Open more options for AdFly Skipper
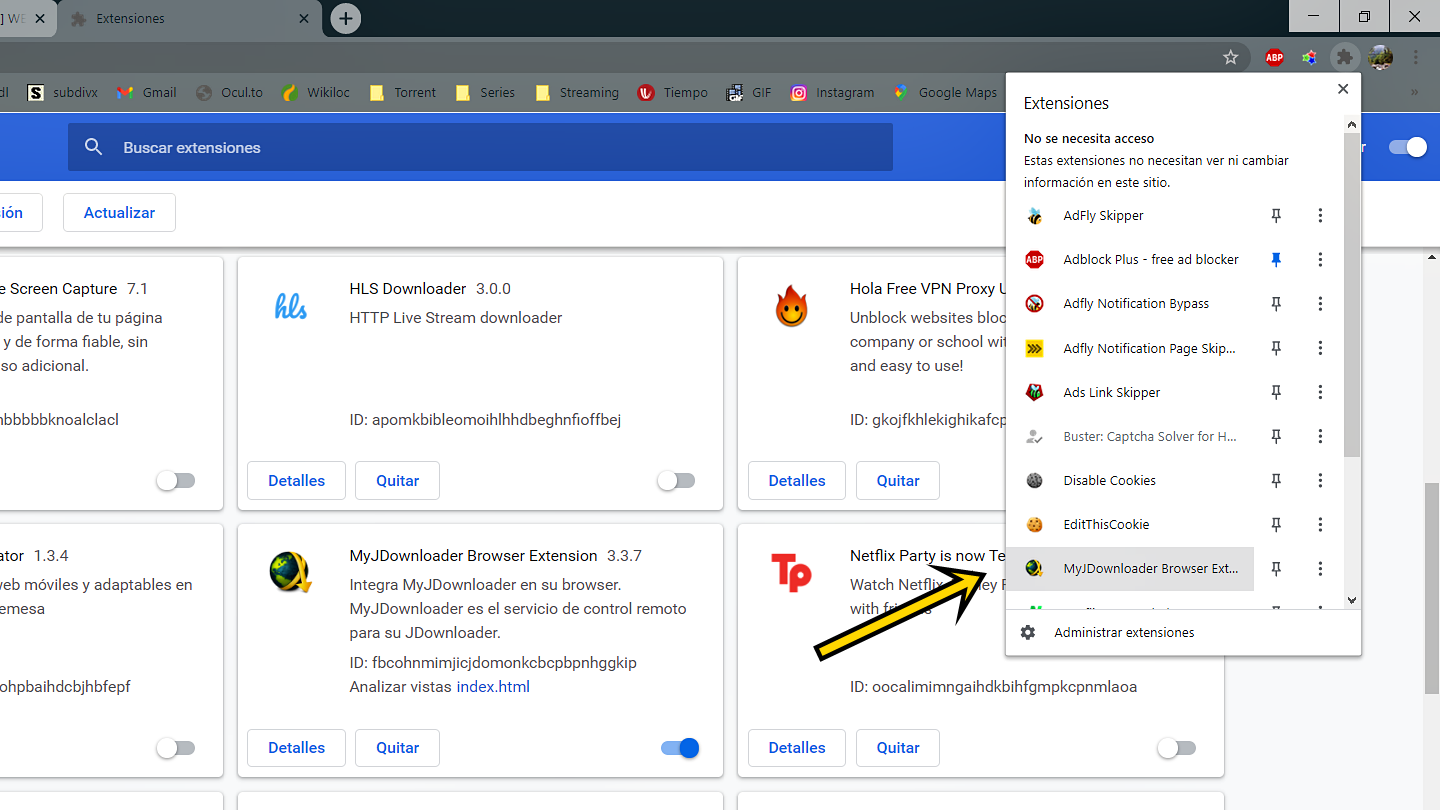 (x=1320, y=215)
